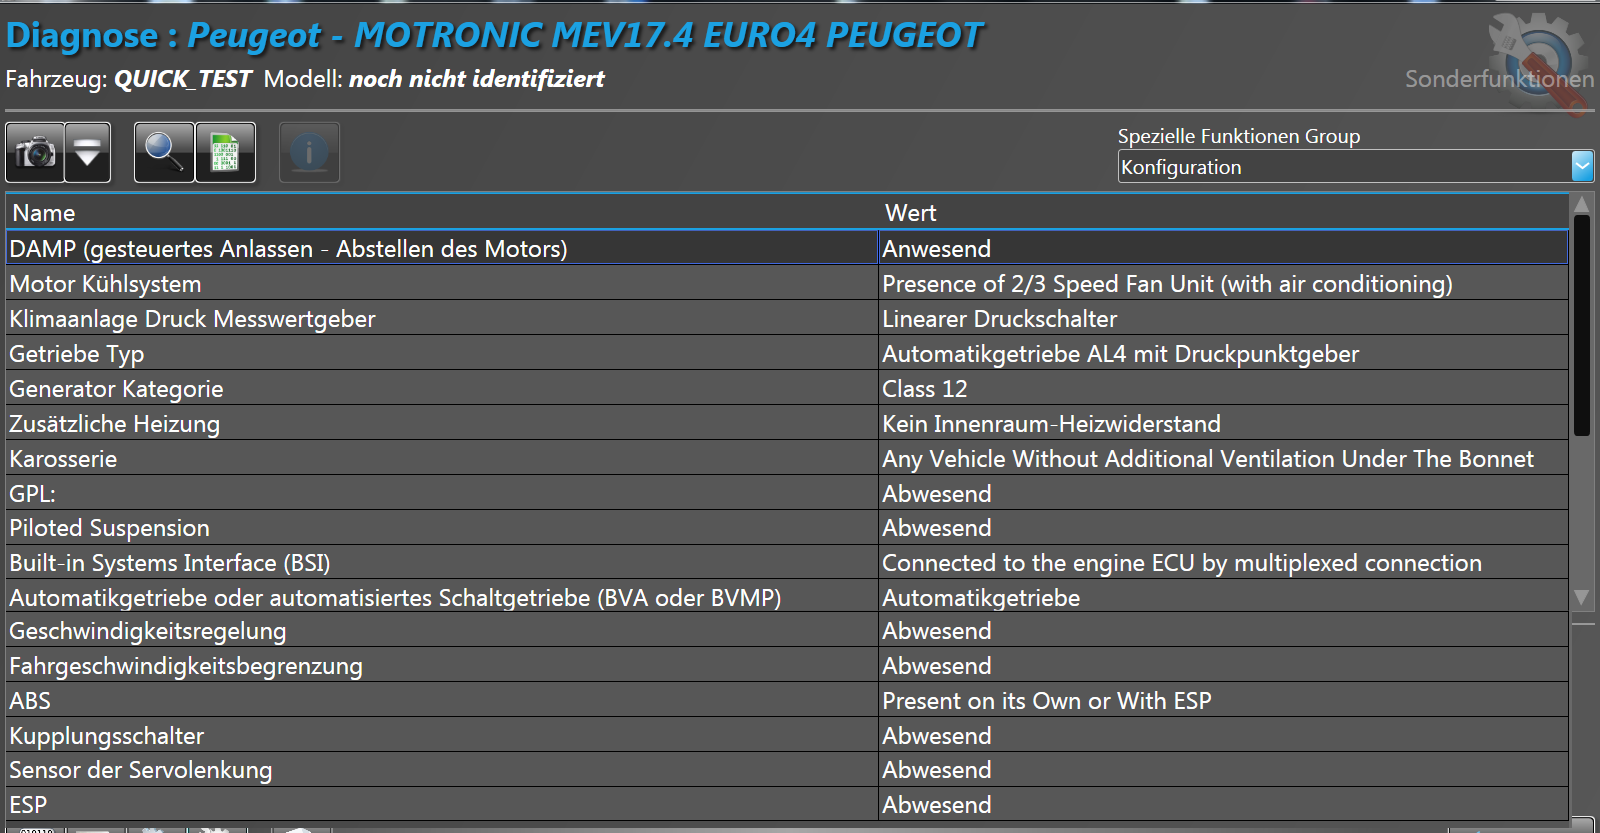Select the DAMP gesteuertes Anlassen row
This screenshot has height=833, width=1600.
[x=288, y=249]
